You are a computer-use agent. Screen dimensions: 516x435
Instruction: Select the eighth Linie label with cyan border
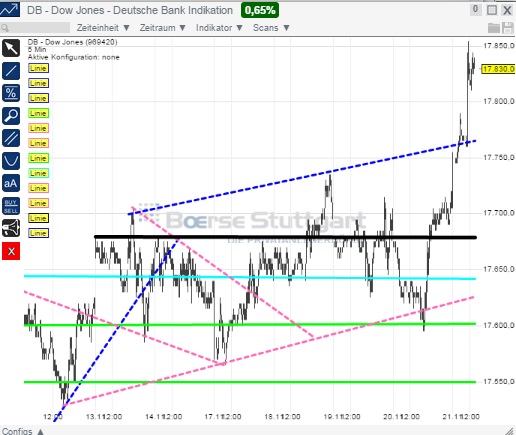coord(38,173)
